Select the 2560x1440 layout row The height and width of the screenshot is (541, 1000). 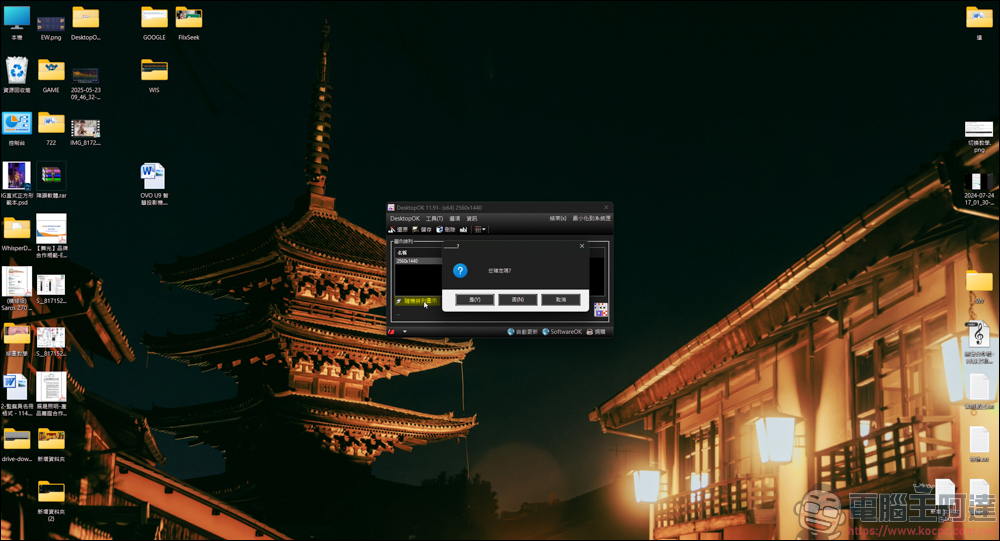tap(418, 261)
